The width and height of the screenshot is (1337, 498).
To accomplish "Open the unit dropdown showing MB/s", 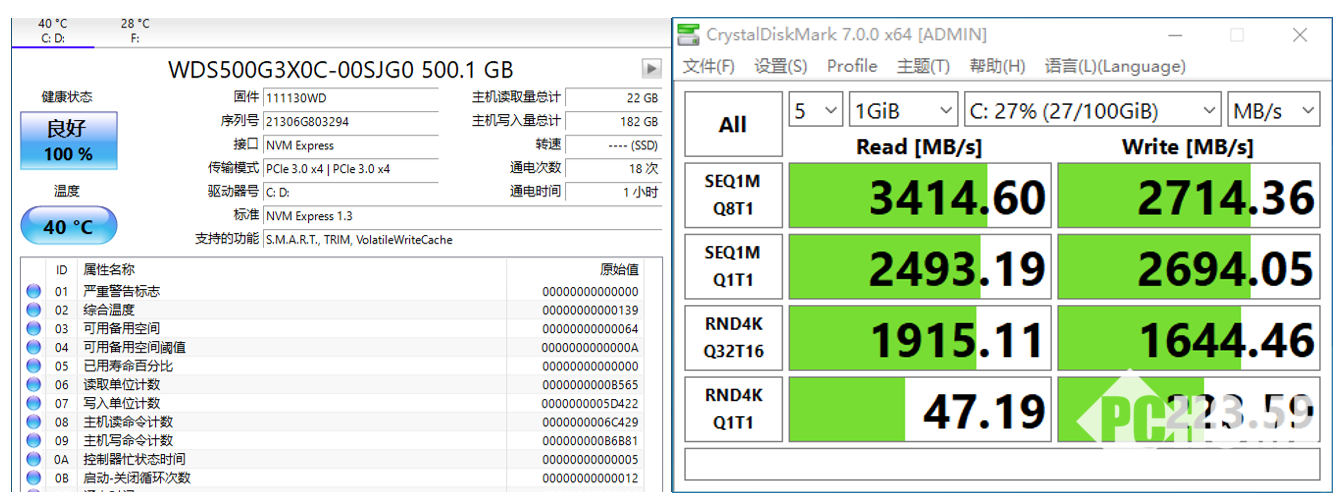I will [1273, 110].
